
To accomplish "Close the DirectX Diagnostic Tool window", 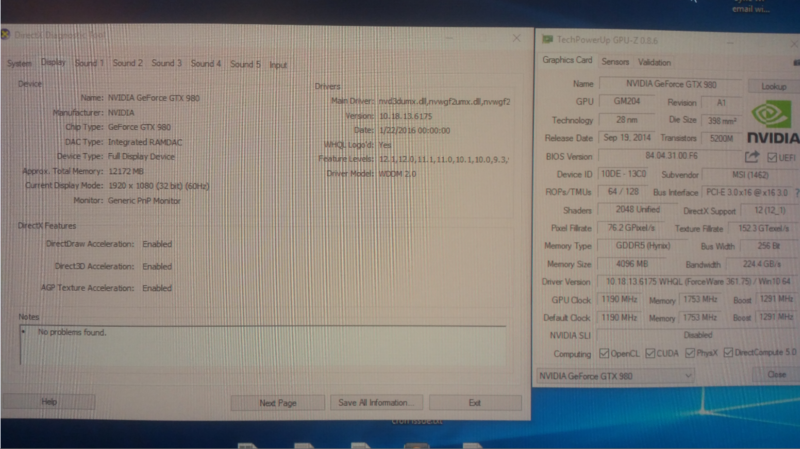I will tap(516, 38).
